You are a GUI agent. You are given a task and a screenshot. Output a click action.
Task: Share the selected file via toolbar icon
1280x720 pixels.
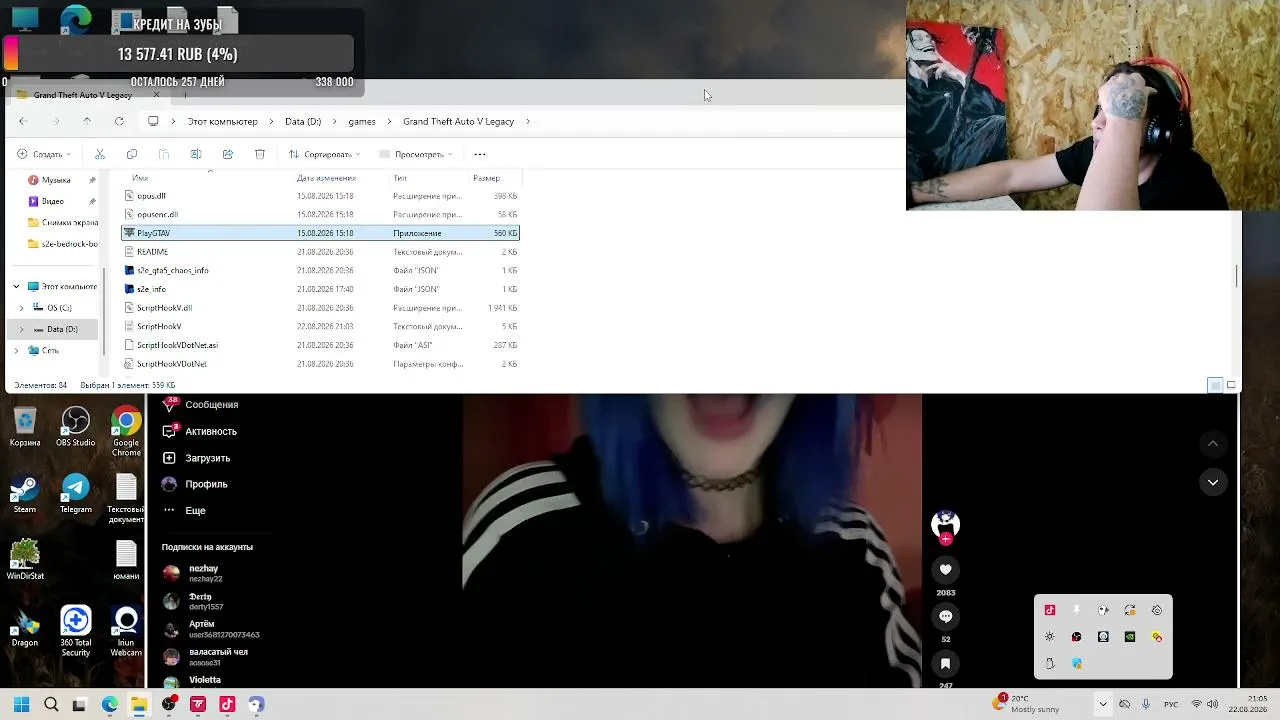(228, 154)
